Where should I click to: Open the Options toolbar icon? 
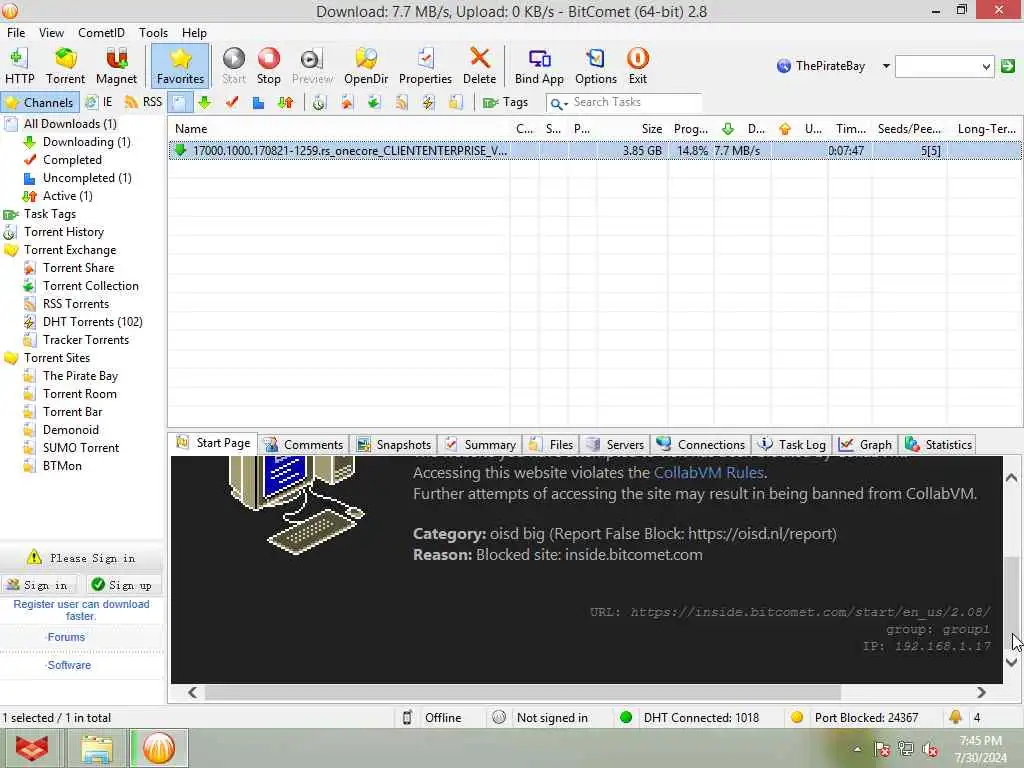coord(596,66)
